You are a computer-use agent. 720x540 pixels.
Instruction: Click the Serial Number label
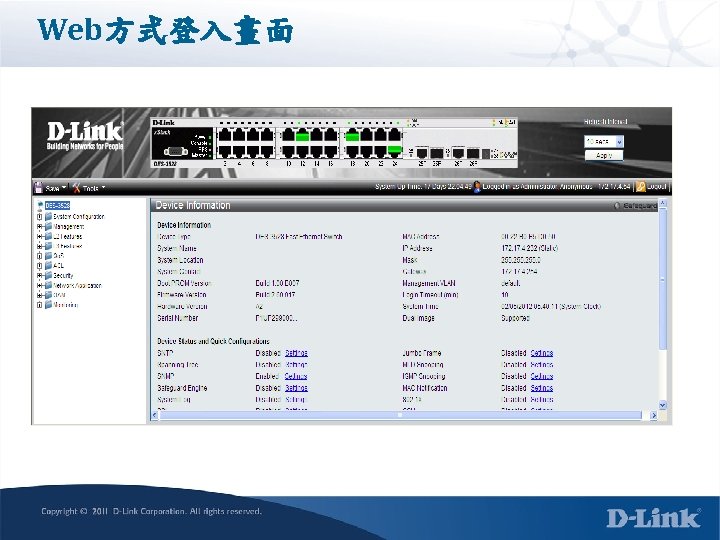click(x=178, y=318)
